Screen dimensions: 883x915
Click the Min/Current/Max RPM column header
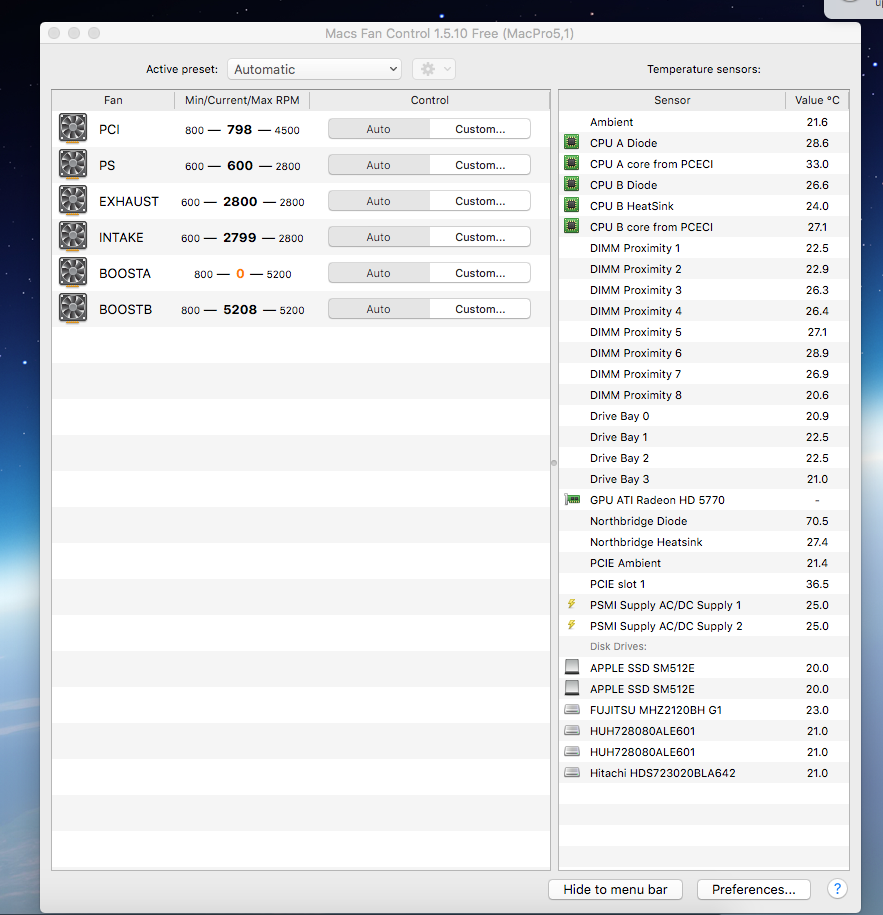click(242, 100)
